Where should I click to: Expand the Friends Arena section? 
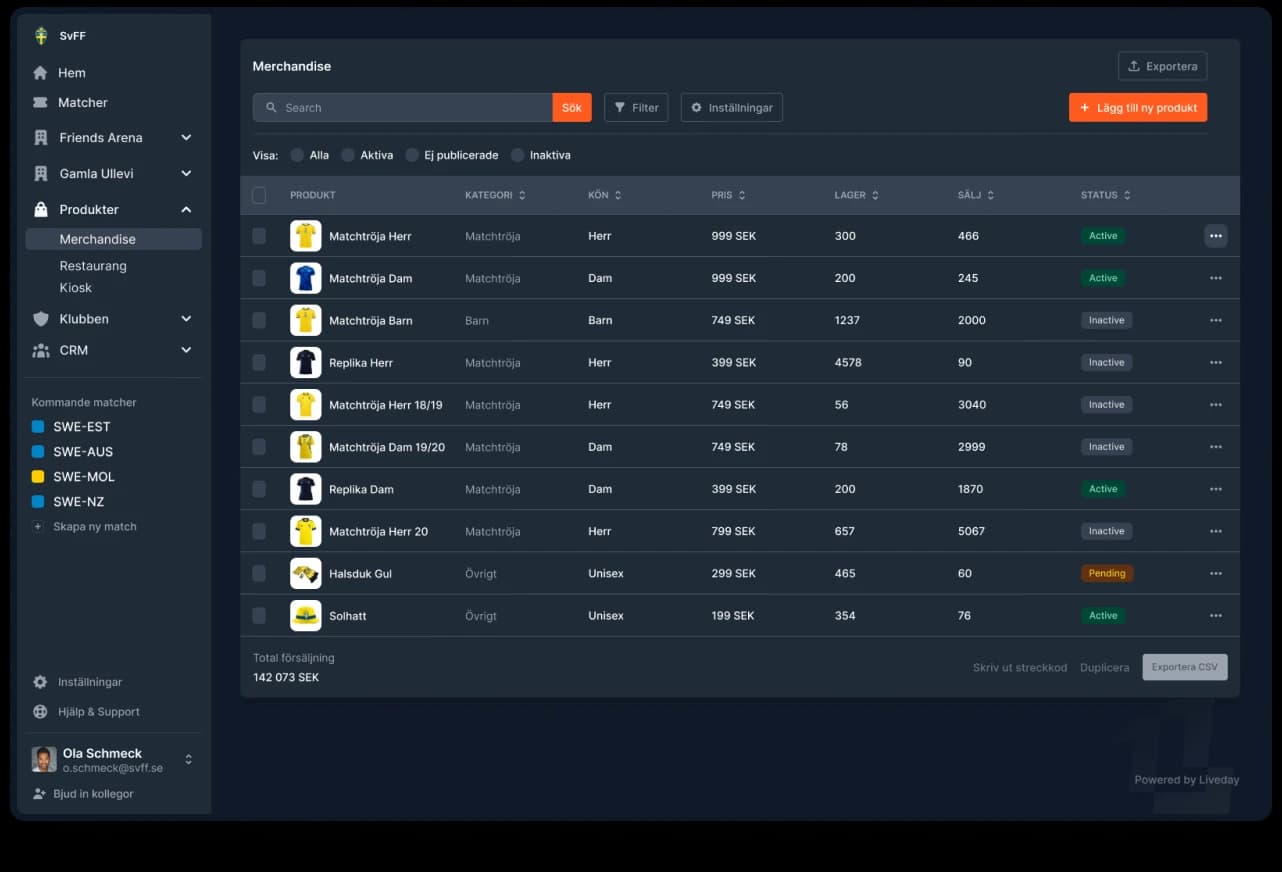click(x=186, y=138)
